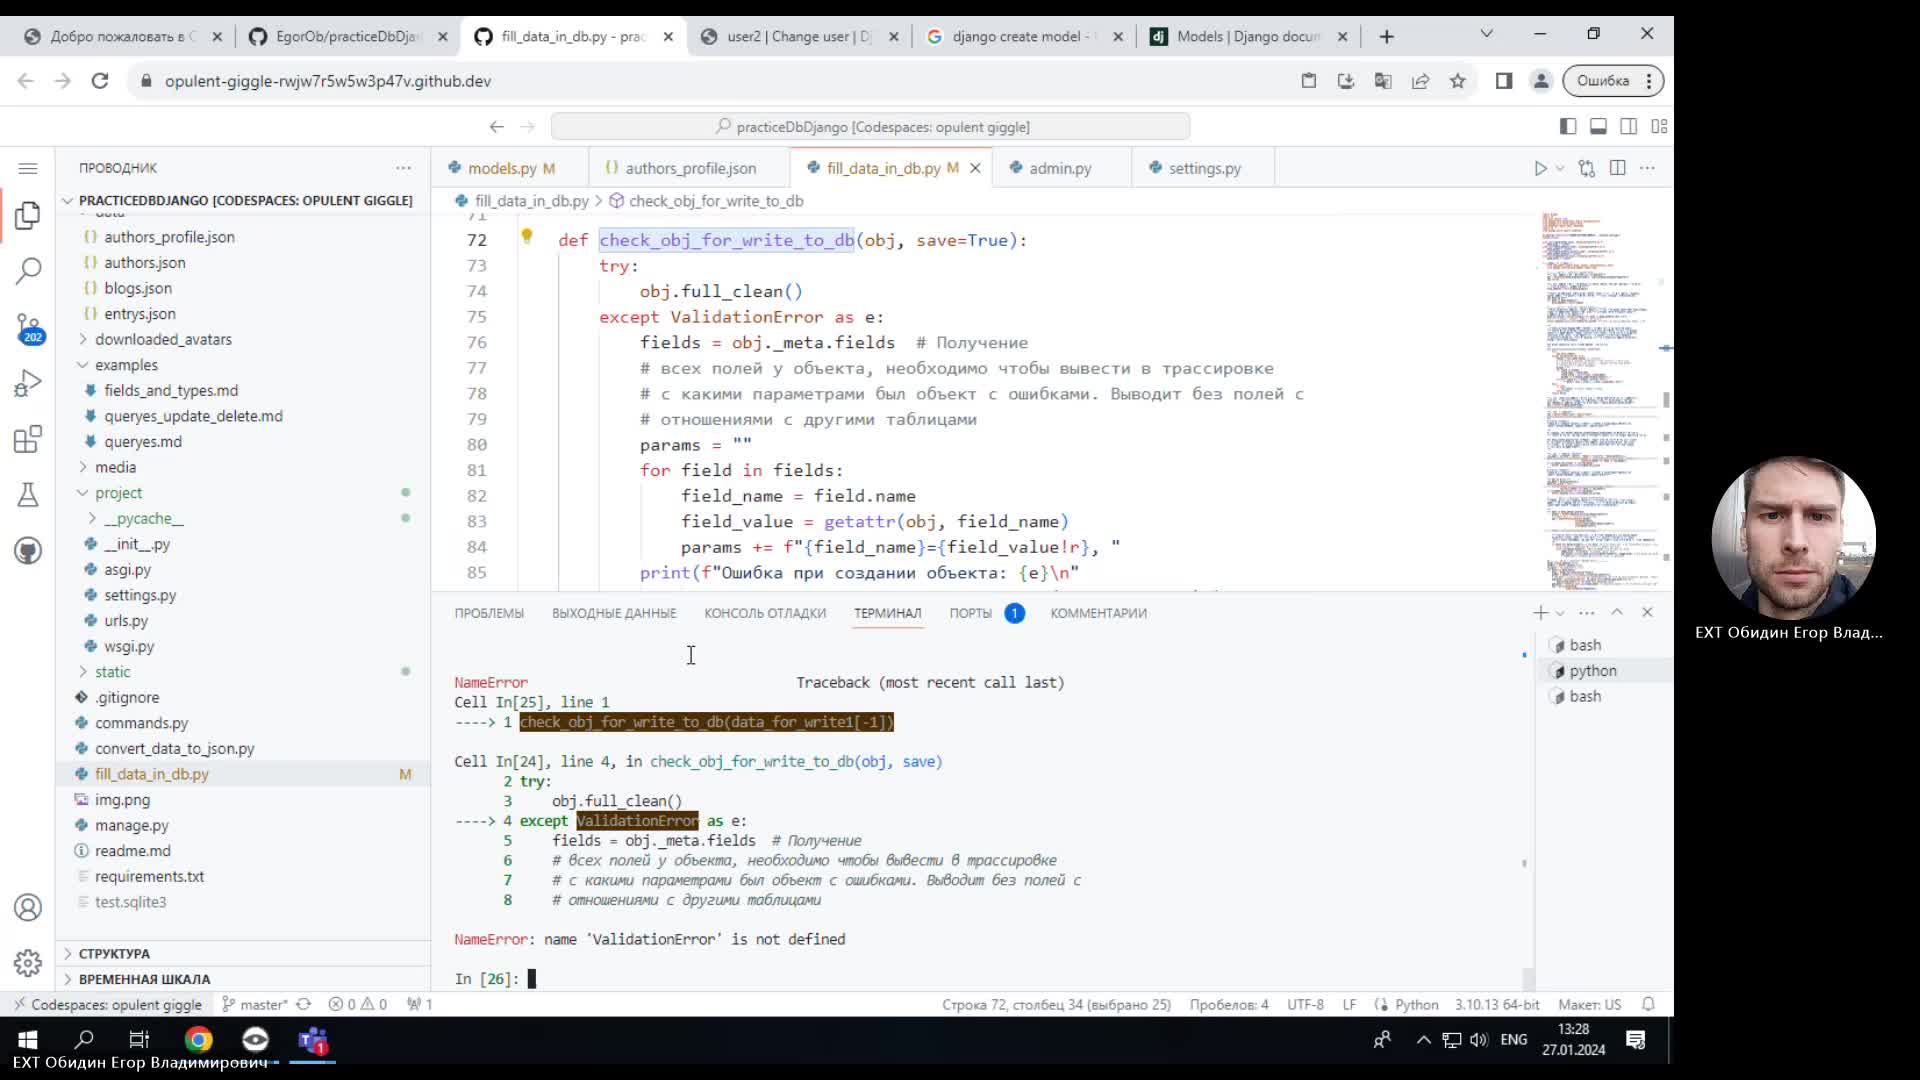Viewport: 1920px width, 1080px height.
Task: Open changes compare icon in editor toolbar
Action: [1587, 168]
